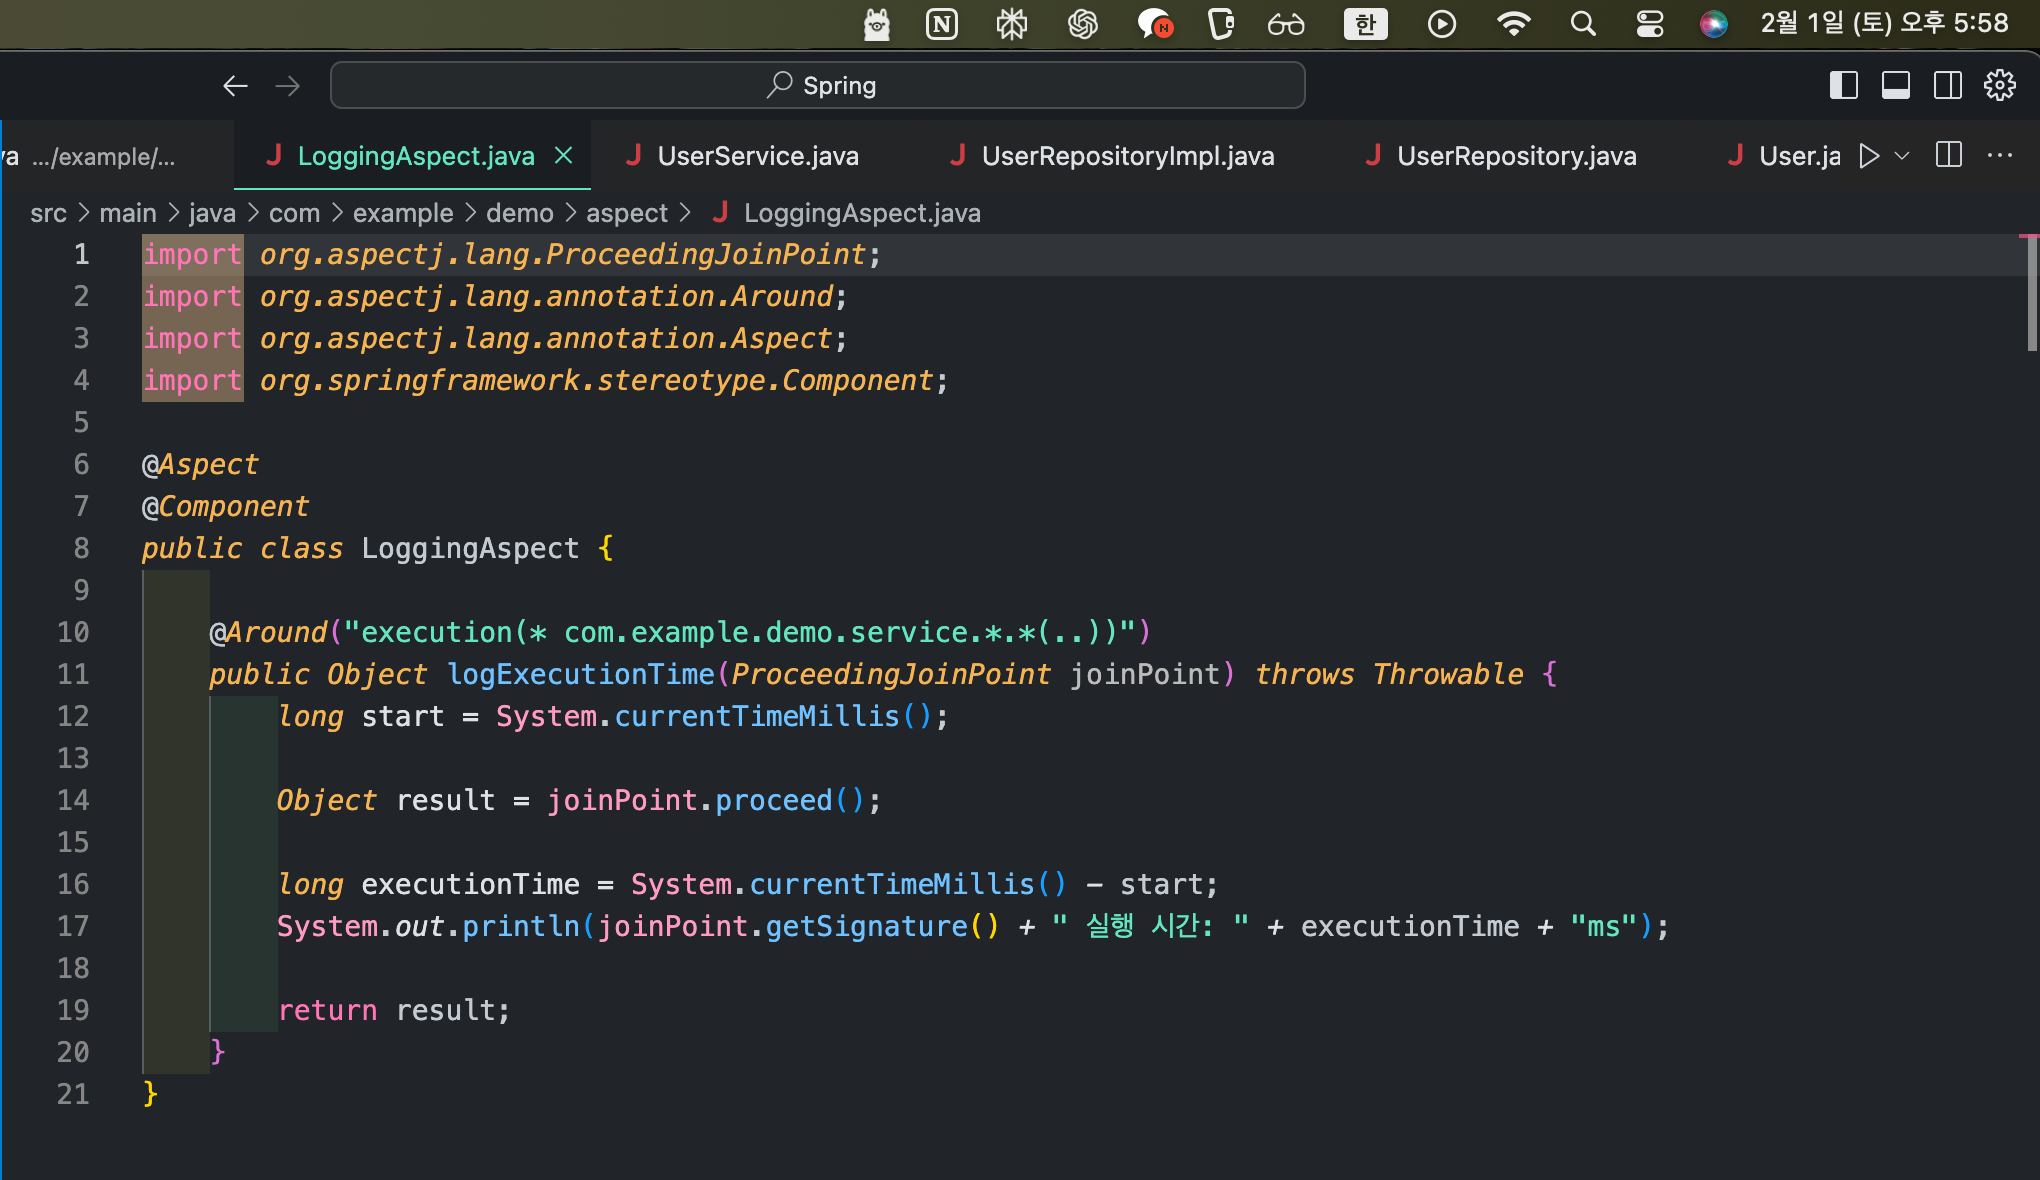The height and width of the screenshot is (1180, 2040).
Task: Expand the demo folder breadcrumb
Action: coord(519,213)
